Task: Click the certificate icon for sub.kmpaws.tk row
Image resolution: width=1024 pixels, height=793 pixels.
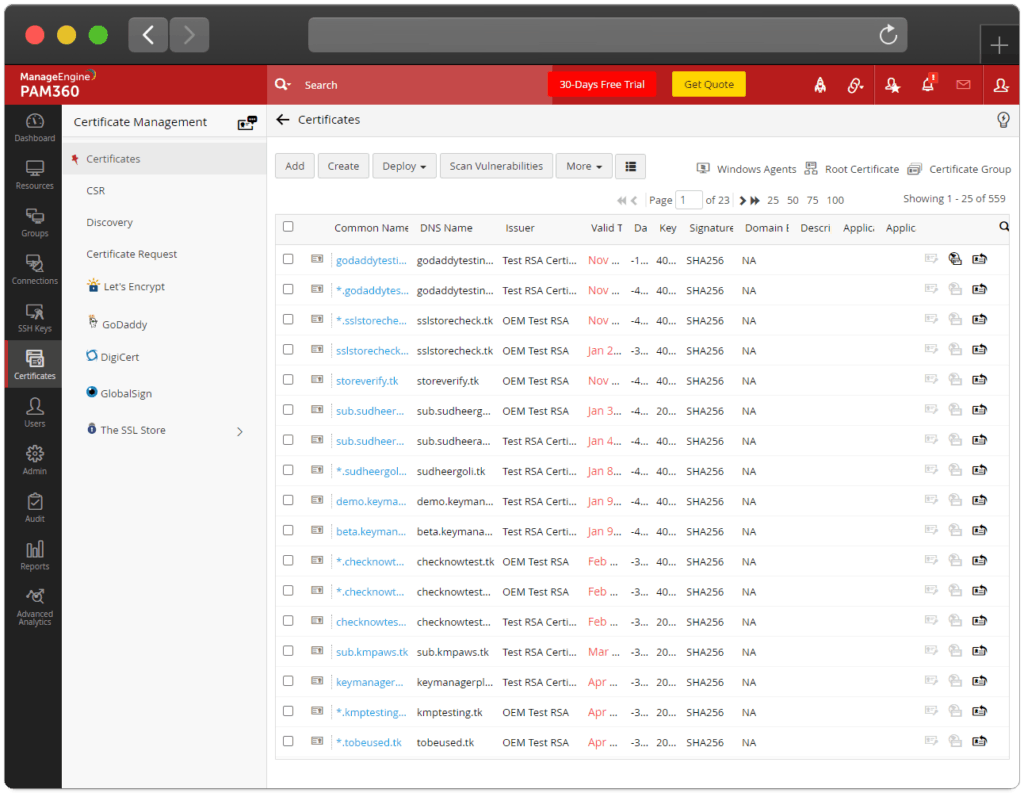Action: [317, 651]
